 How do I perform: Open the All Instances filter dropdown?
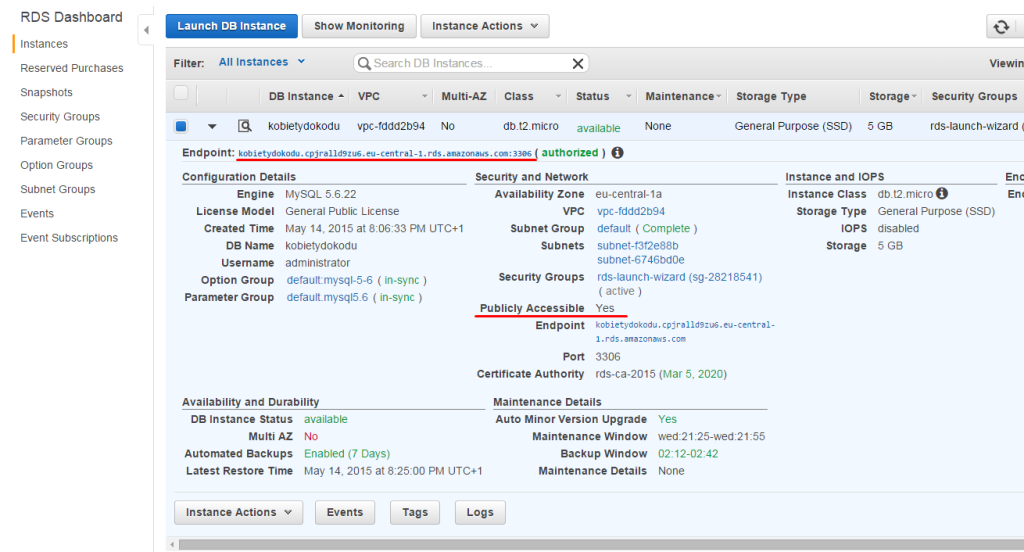point(261,62)
